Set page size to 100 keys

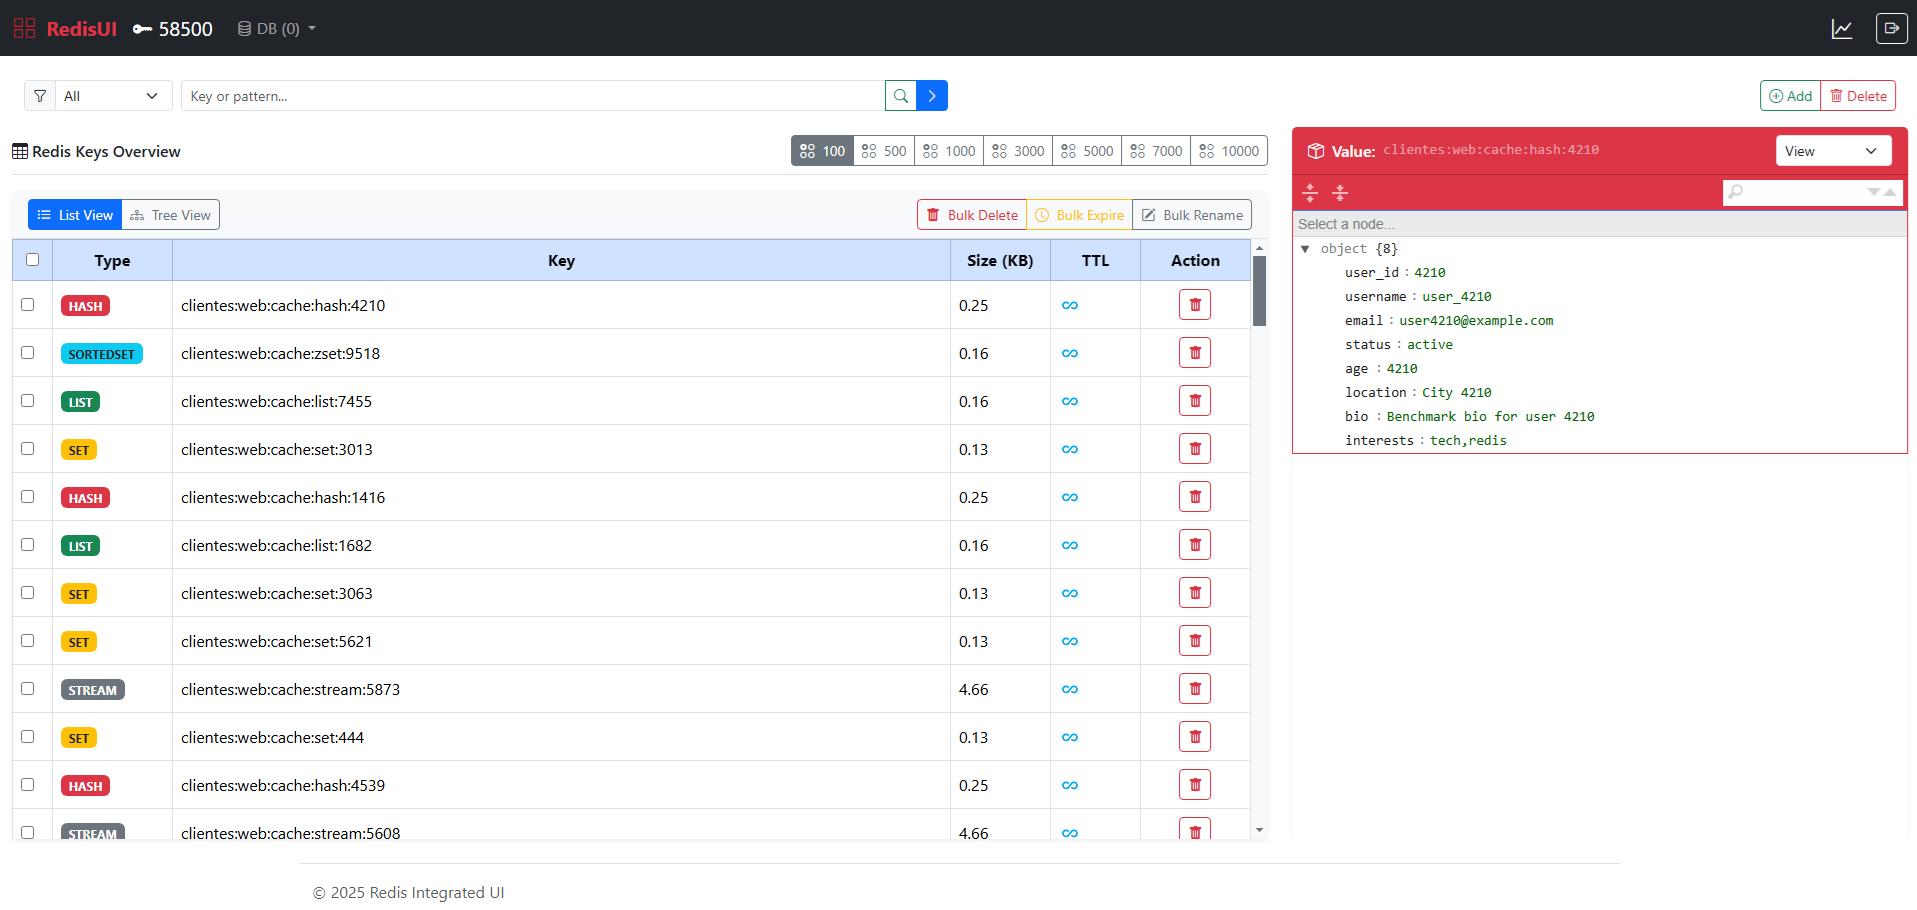822,151
